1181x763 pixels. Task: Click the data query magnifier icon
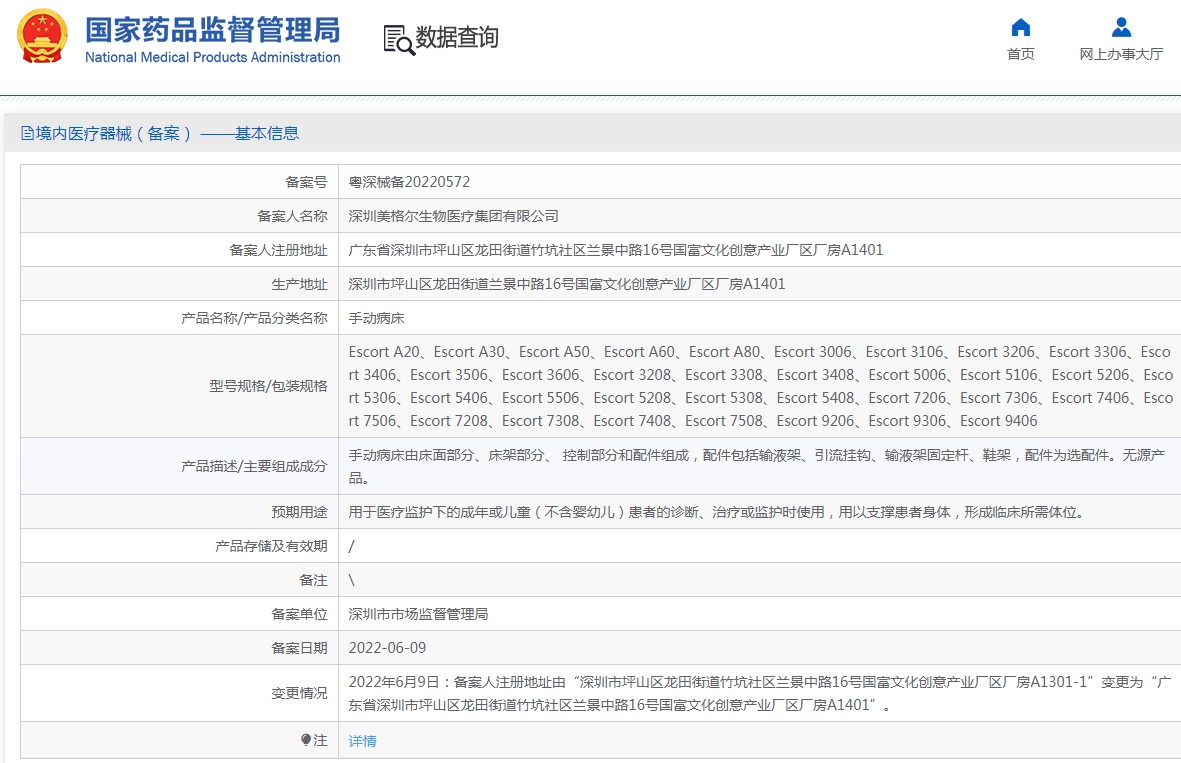tap(398, 40)
